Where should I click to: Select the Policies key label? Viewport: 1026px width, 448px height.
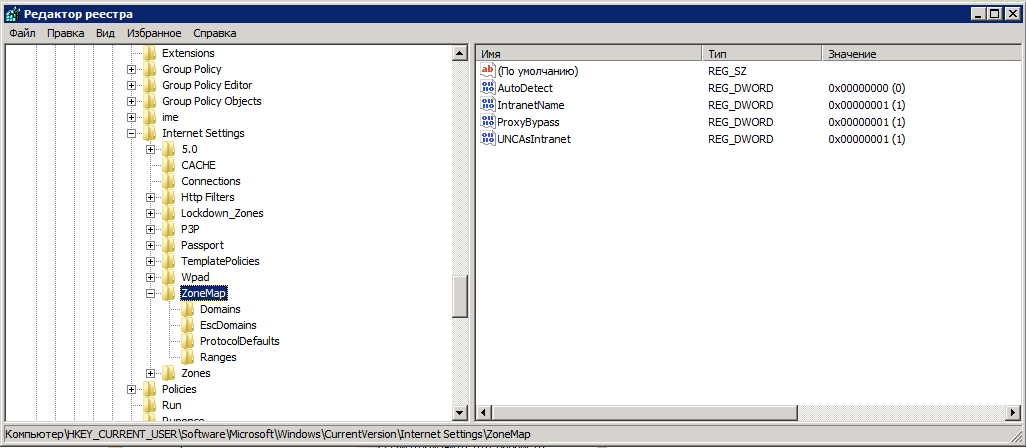(179, 389)
